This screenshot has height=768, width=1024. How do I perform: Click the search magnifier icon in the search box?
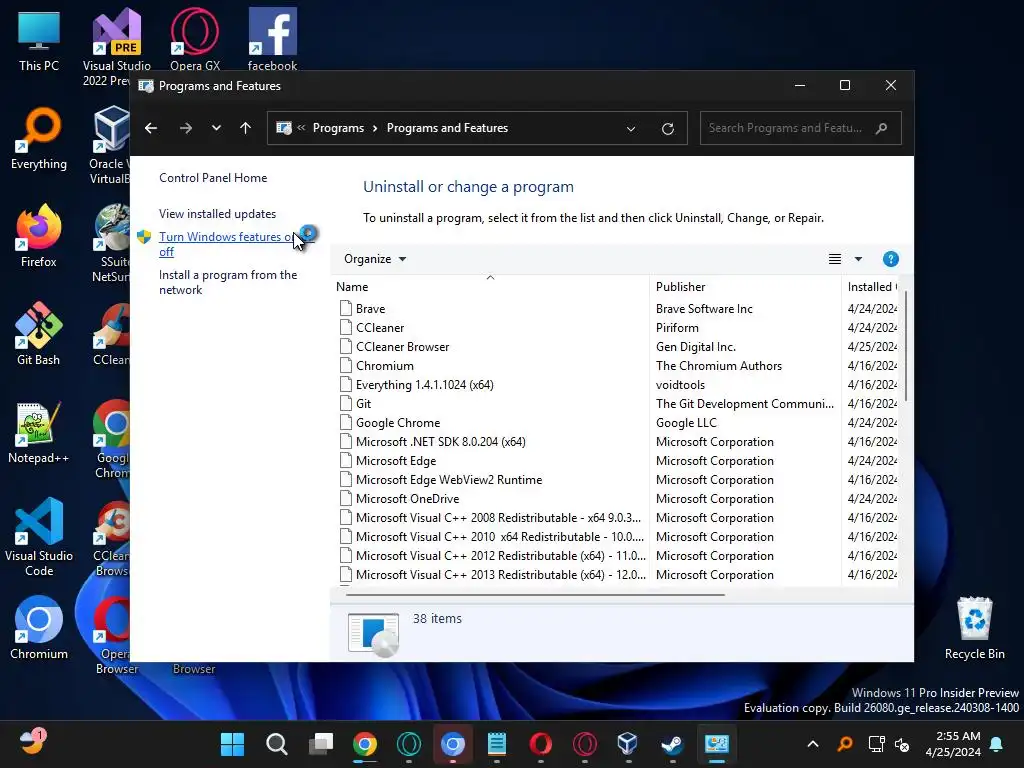point(882,128)
